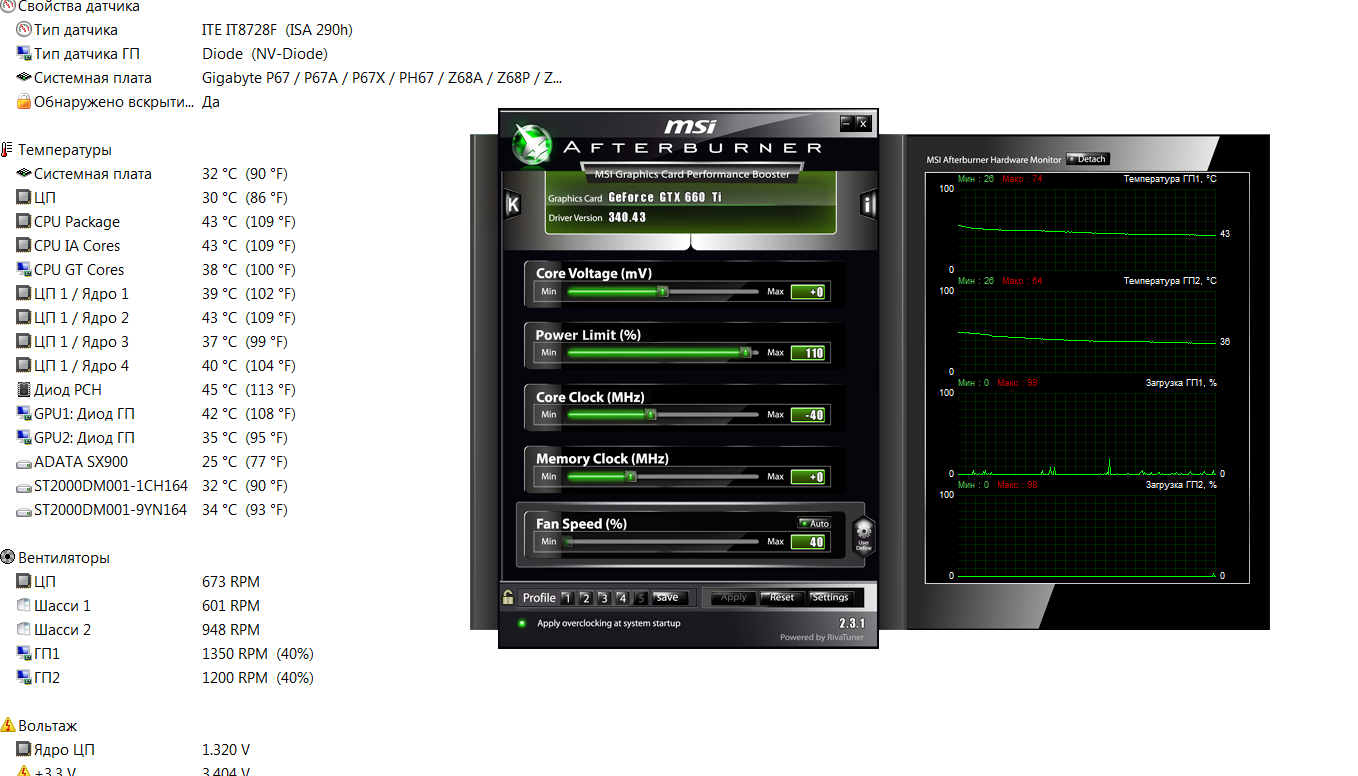Click the Fan Speed slider
This screenshot has width=1358, height=776.
click(x=663, y=542)
